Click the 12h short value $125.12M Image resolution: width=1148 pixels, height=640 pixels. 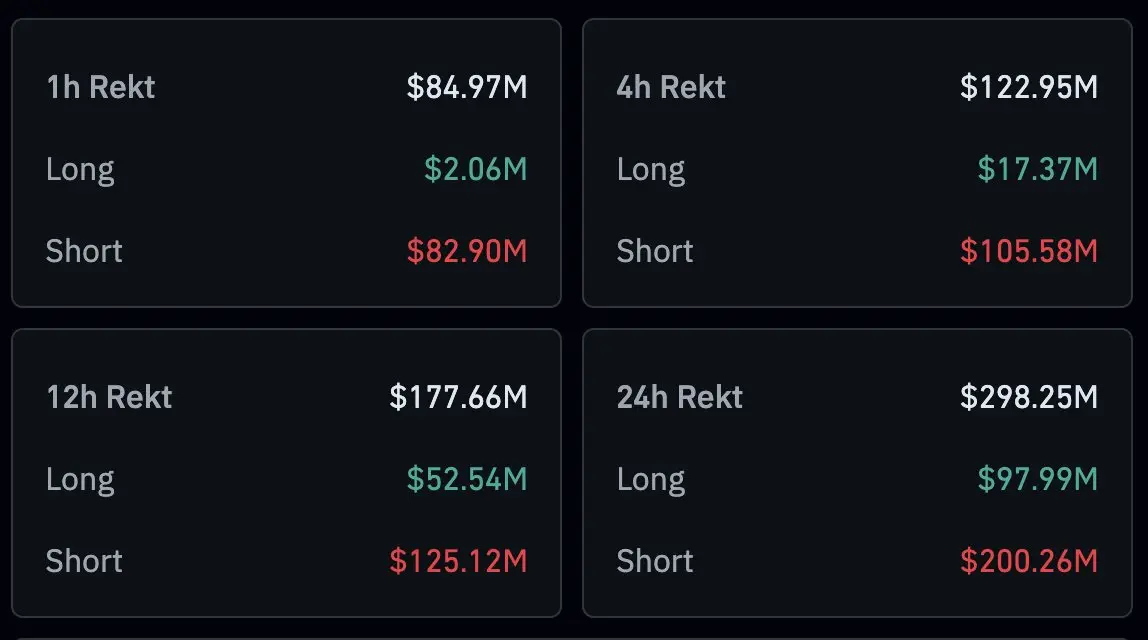click(458, 561)
